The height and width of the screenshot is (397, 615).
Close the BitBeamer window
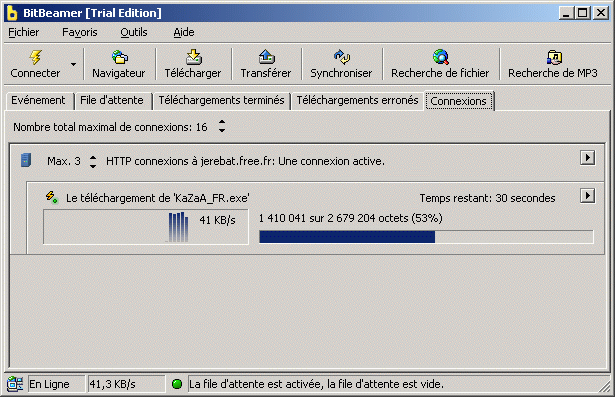pyautogui.click(x=601, y=13)
